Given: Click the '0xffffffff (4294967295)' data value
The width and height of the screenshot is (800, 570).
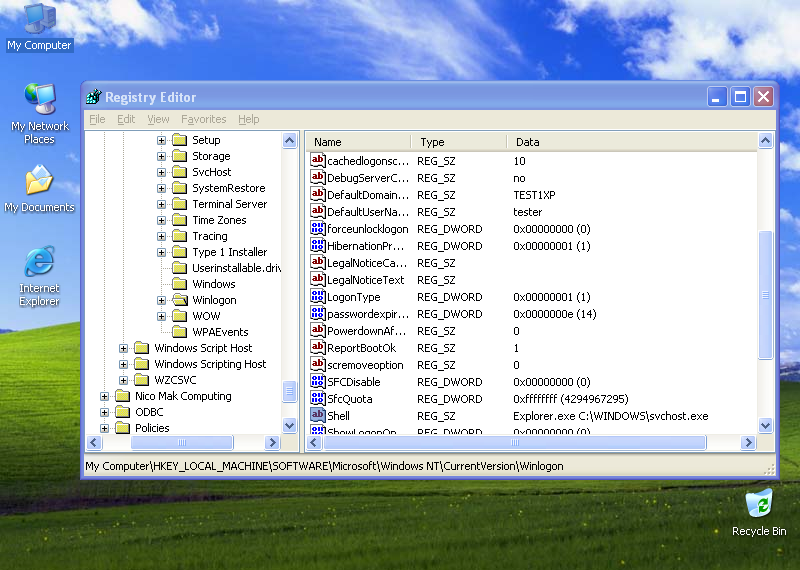Looking at the screenshot, I should (x=571, y=399).
